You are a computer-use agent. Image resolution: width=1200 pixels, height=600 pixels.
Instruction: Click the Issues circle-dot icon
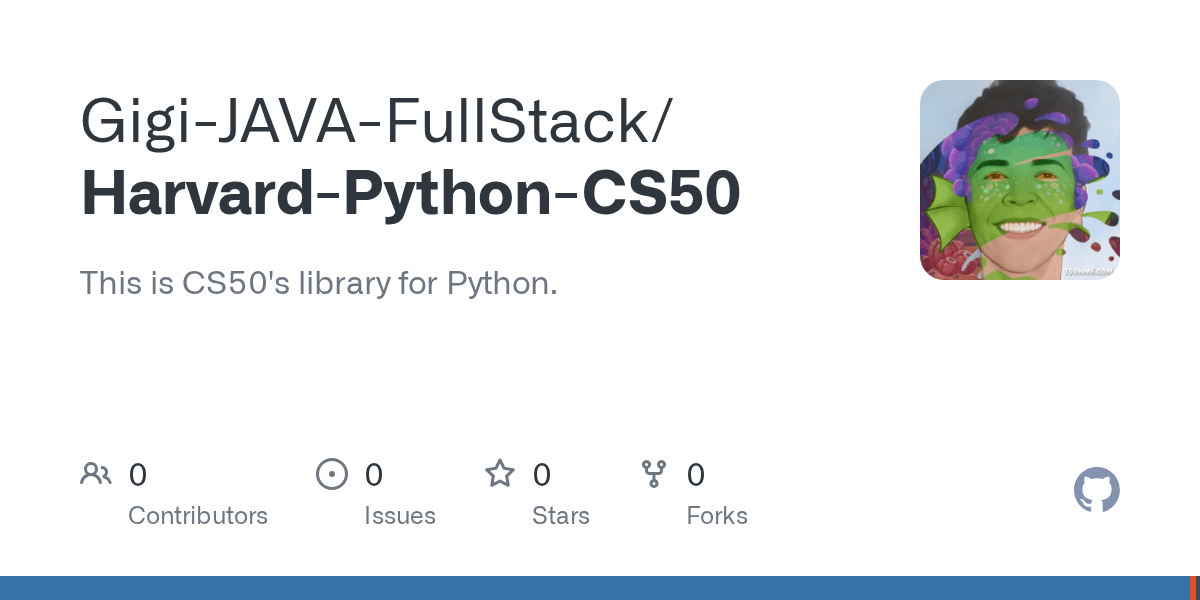point(332,474)
